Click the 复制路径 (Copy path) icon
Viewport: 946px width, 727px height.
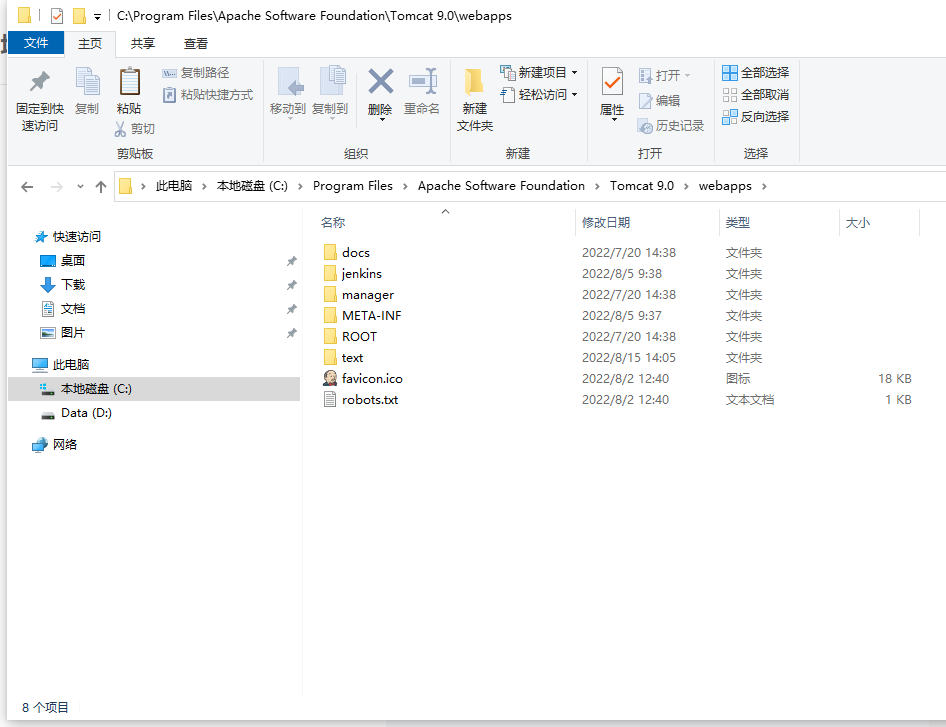169,72
